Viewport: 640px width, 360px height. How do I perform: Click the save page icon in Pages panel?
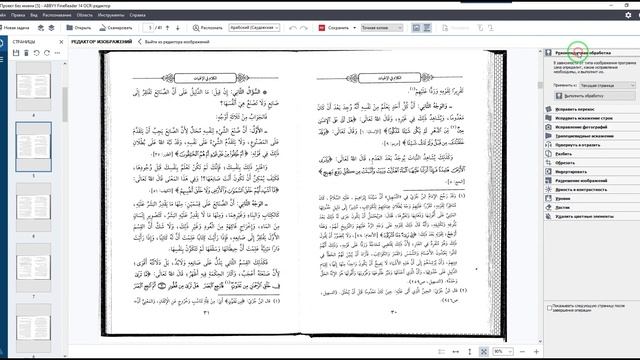pyautogui.click(x=16, y=53)
